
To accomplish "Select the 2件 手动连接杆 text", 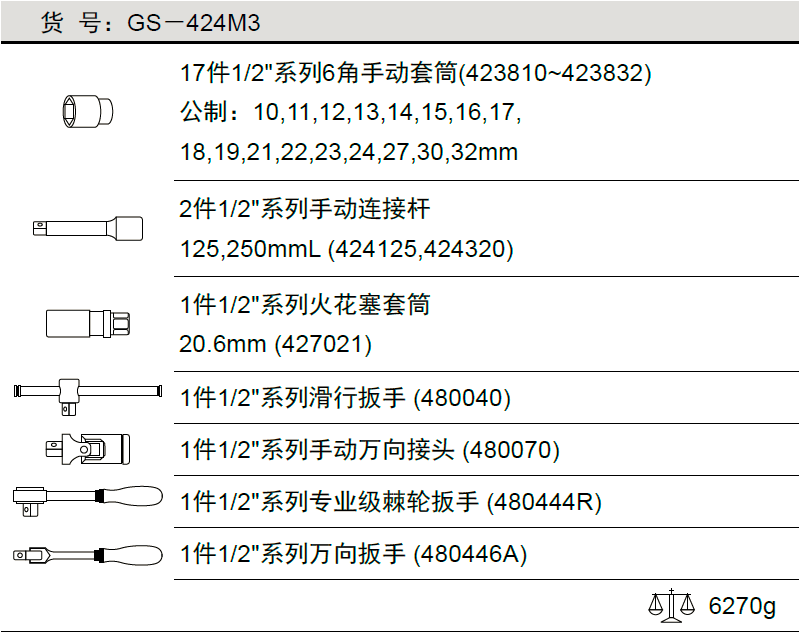I will click(305, 209).
